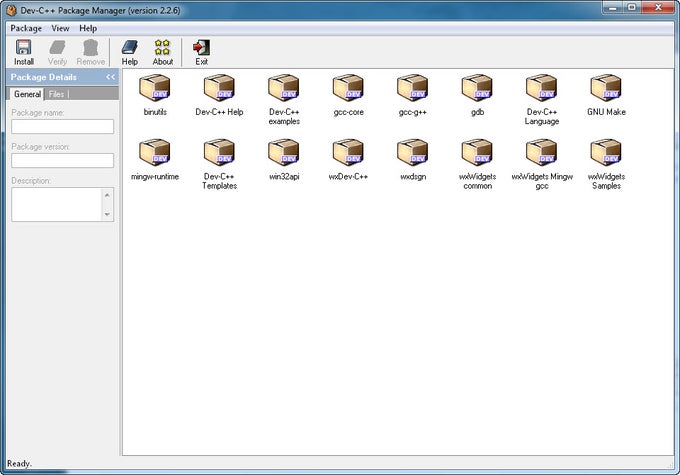This screenshot has width=680, height=475.
Task: Select the wxdsgn package icon
Action: click(x=412, y=152)
